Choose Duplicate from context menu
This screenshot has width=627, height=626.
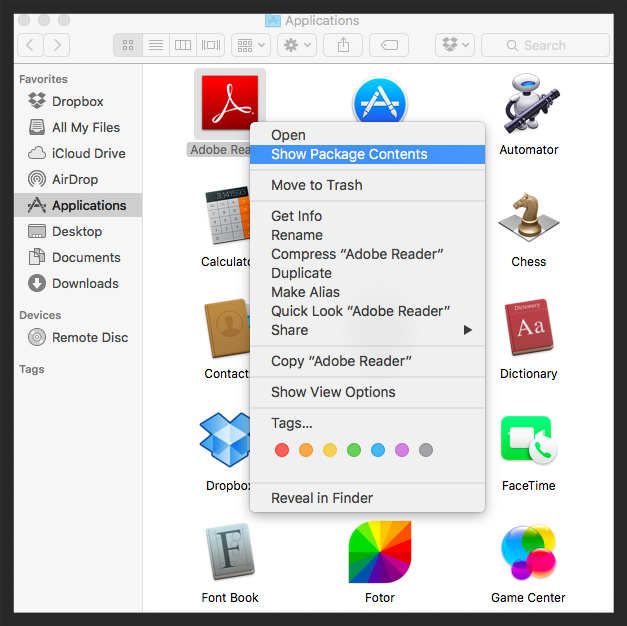coord(367,273)
